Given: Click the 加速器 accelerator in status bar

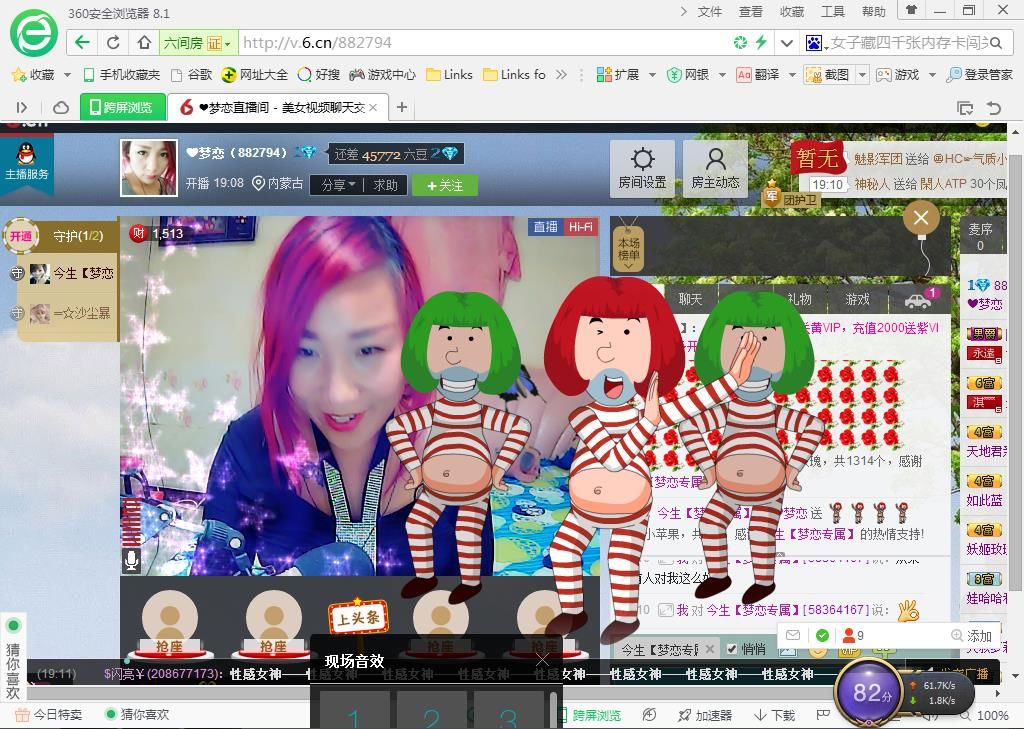Looking at the screenshot, I should pyautogui.click(x=705, y=715).
